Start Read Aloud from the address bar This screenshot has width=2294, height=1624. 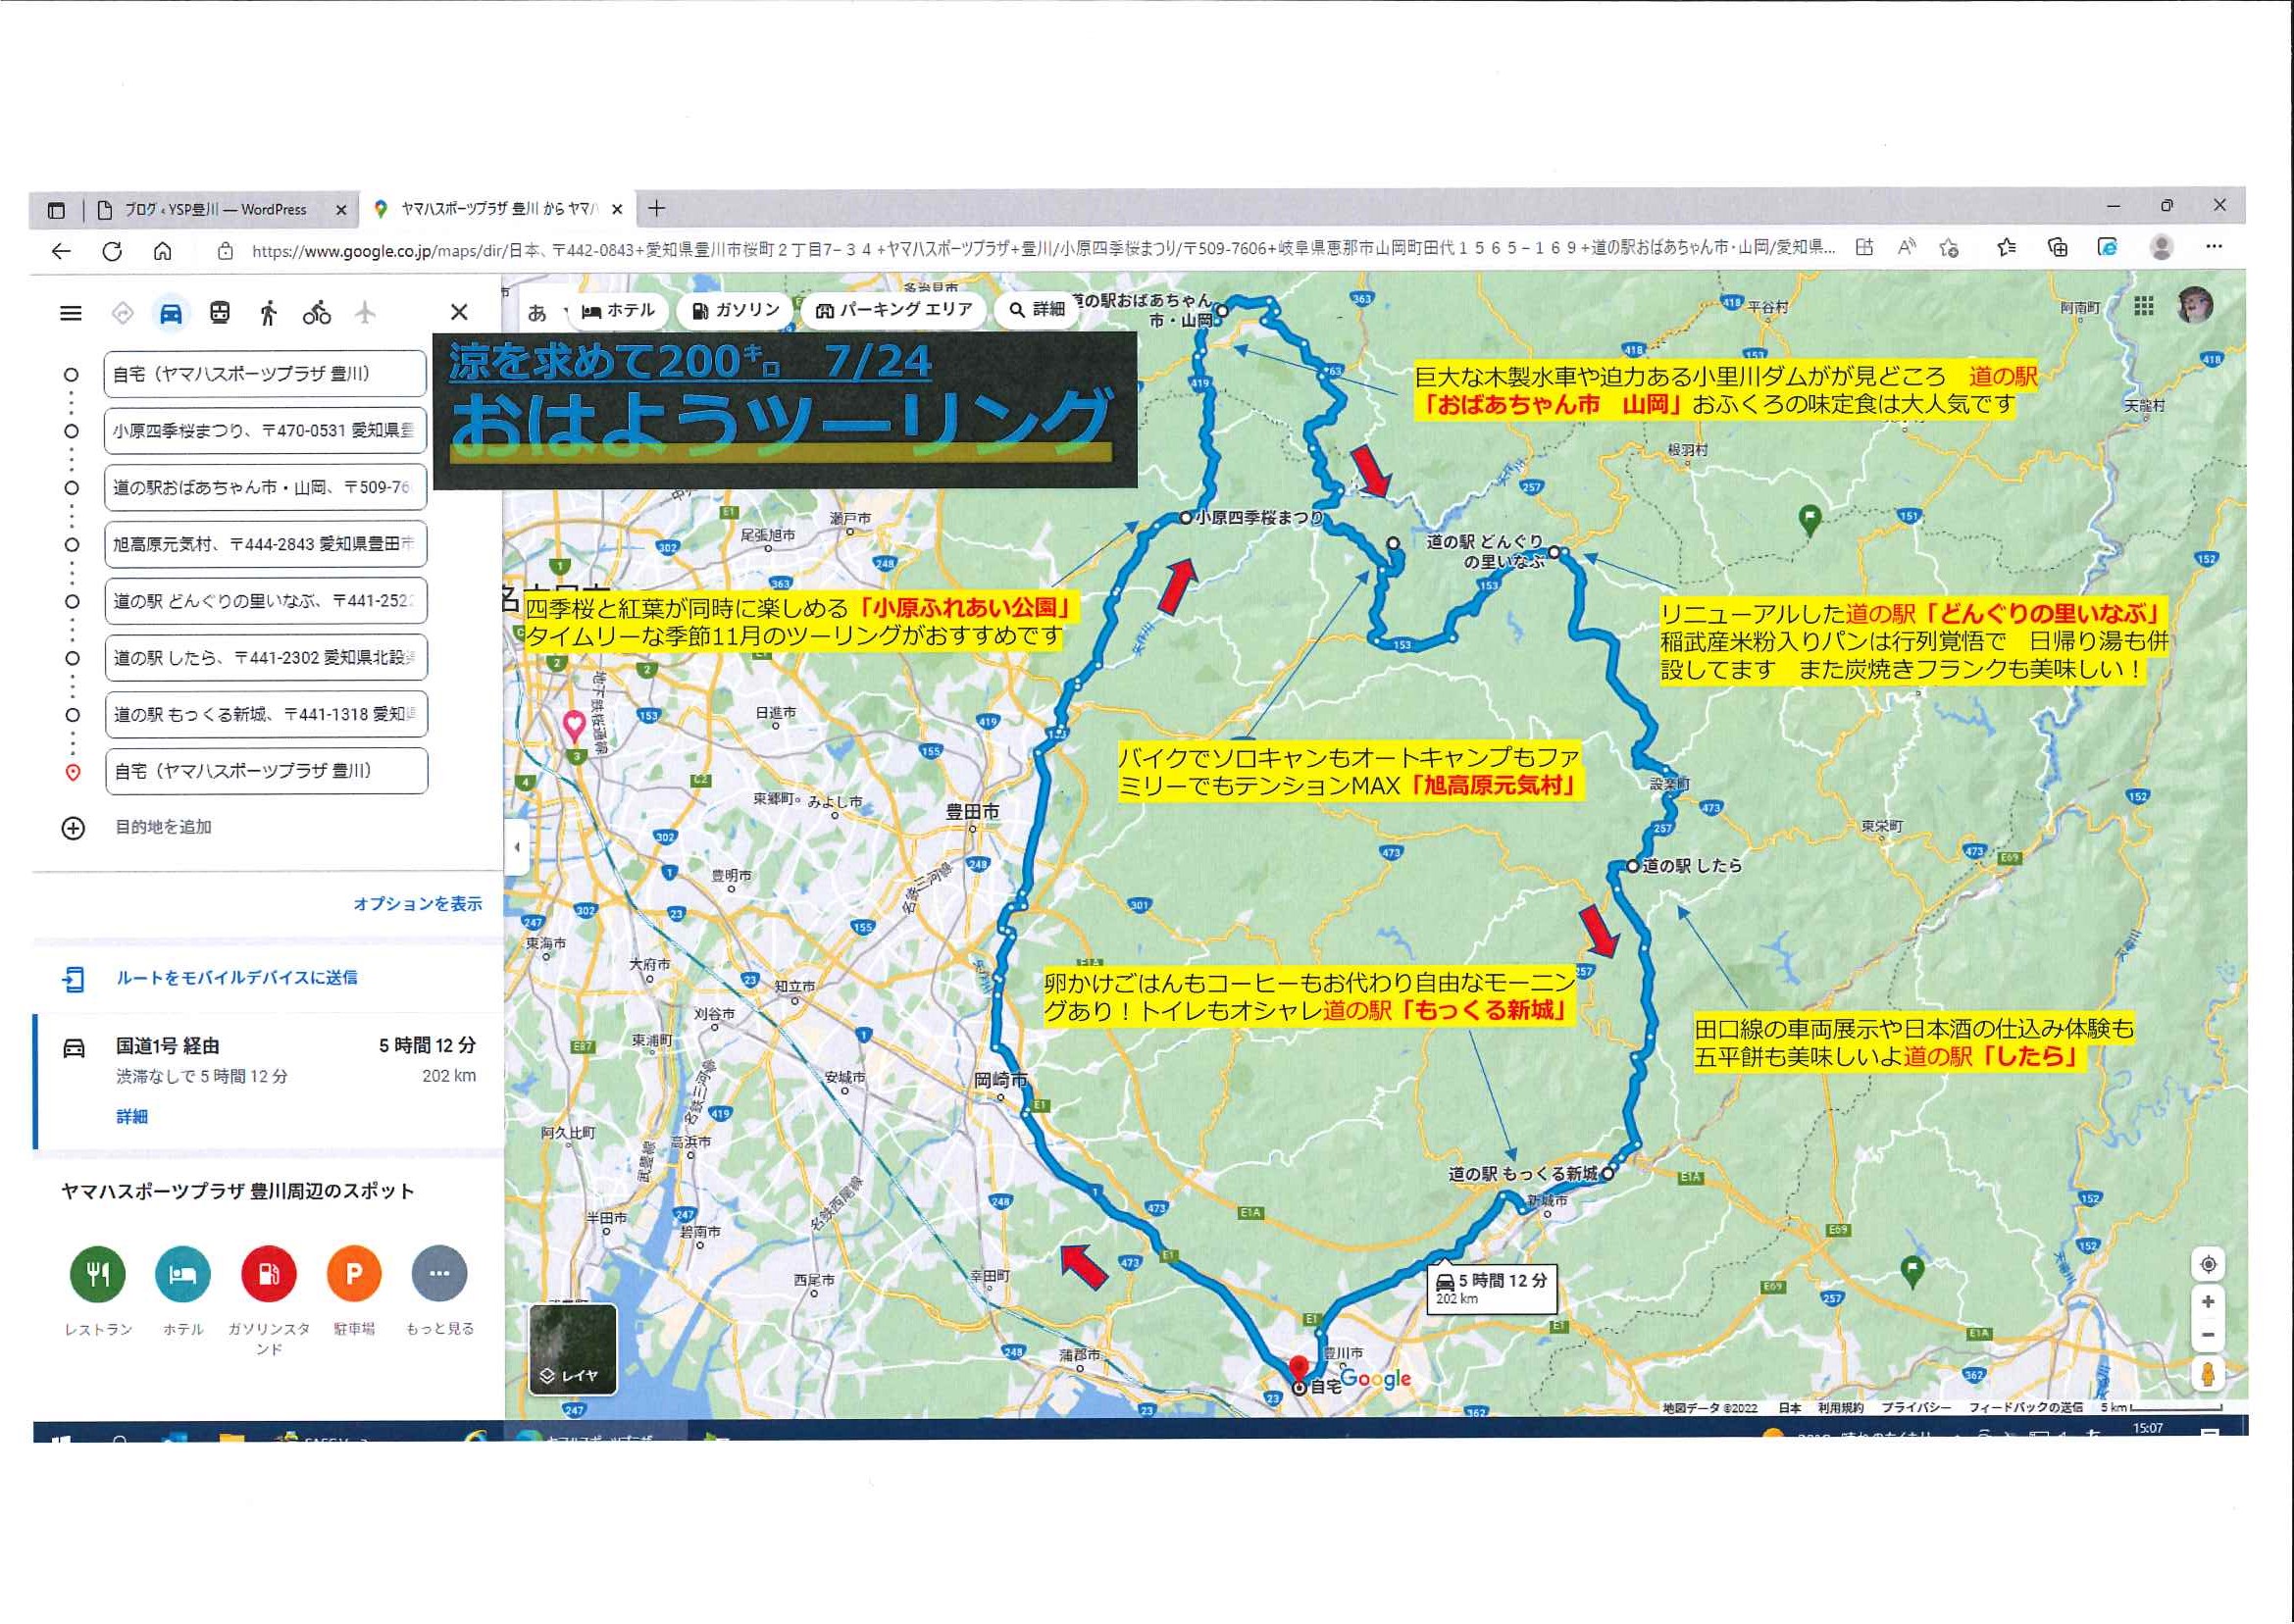[x=1907, y=247]
